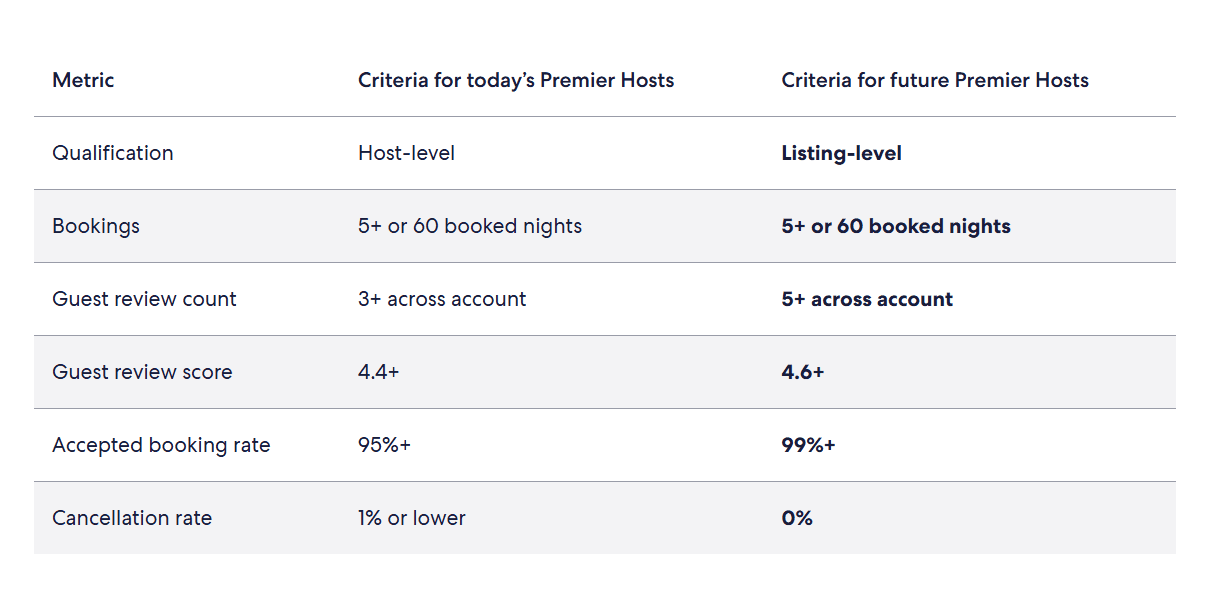
Task: Click the "Bookings" row label
Action: pos(96,226)
